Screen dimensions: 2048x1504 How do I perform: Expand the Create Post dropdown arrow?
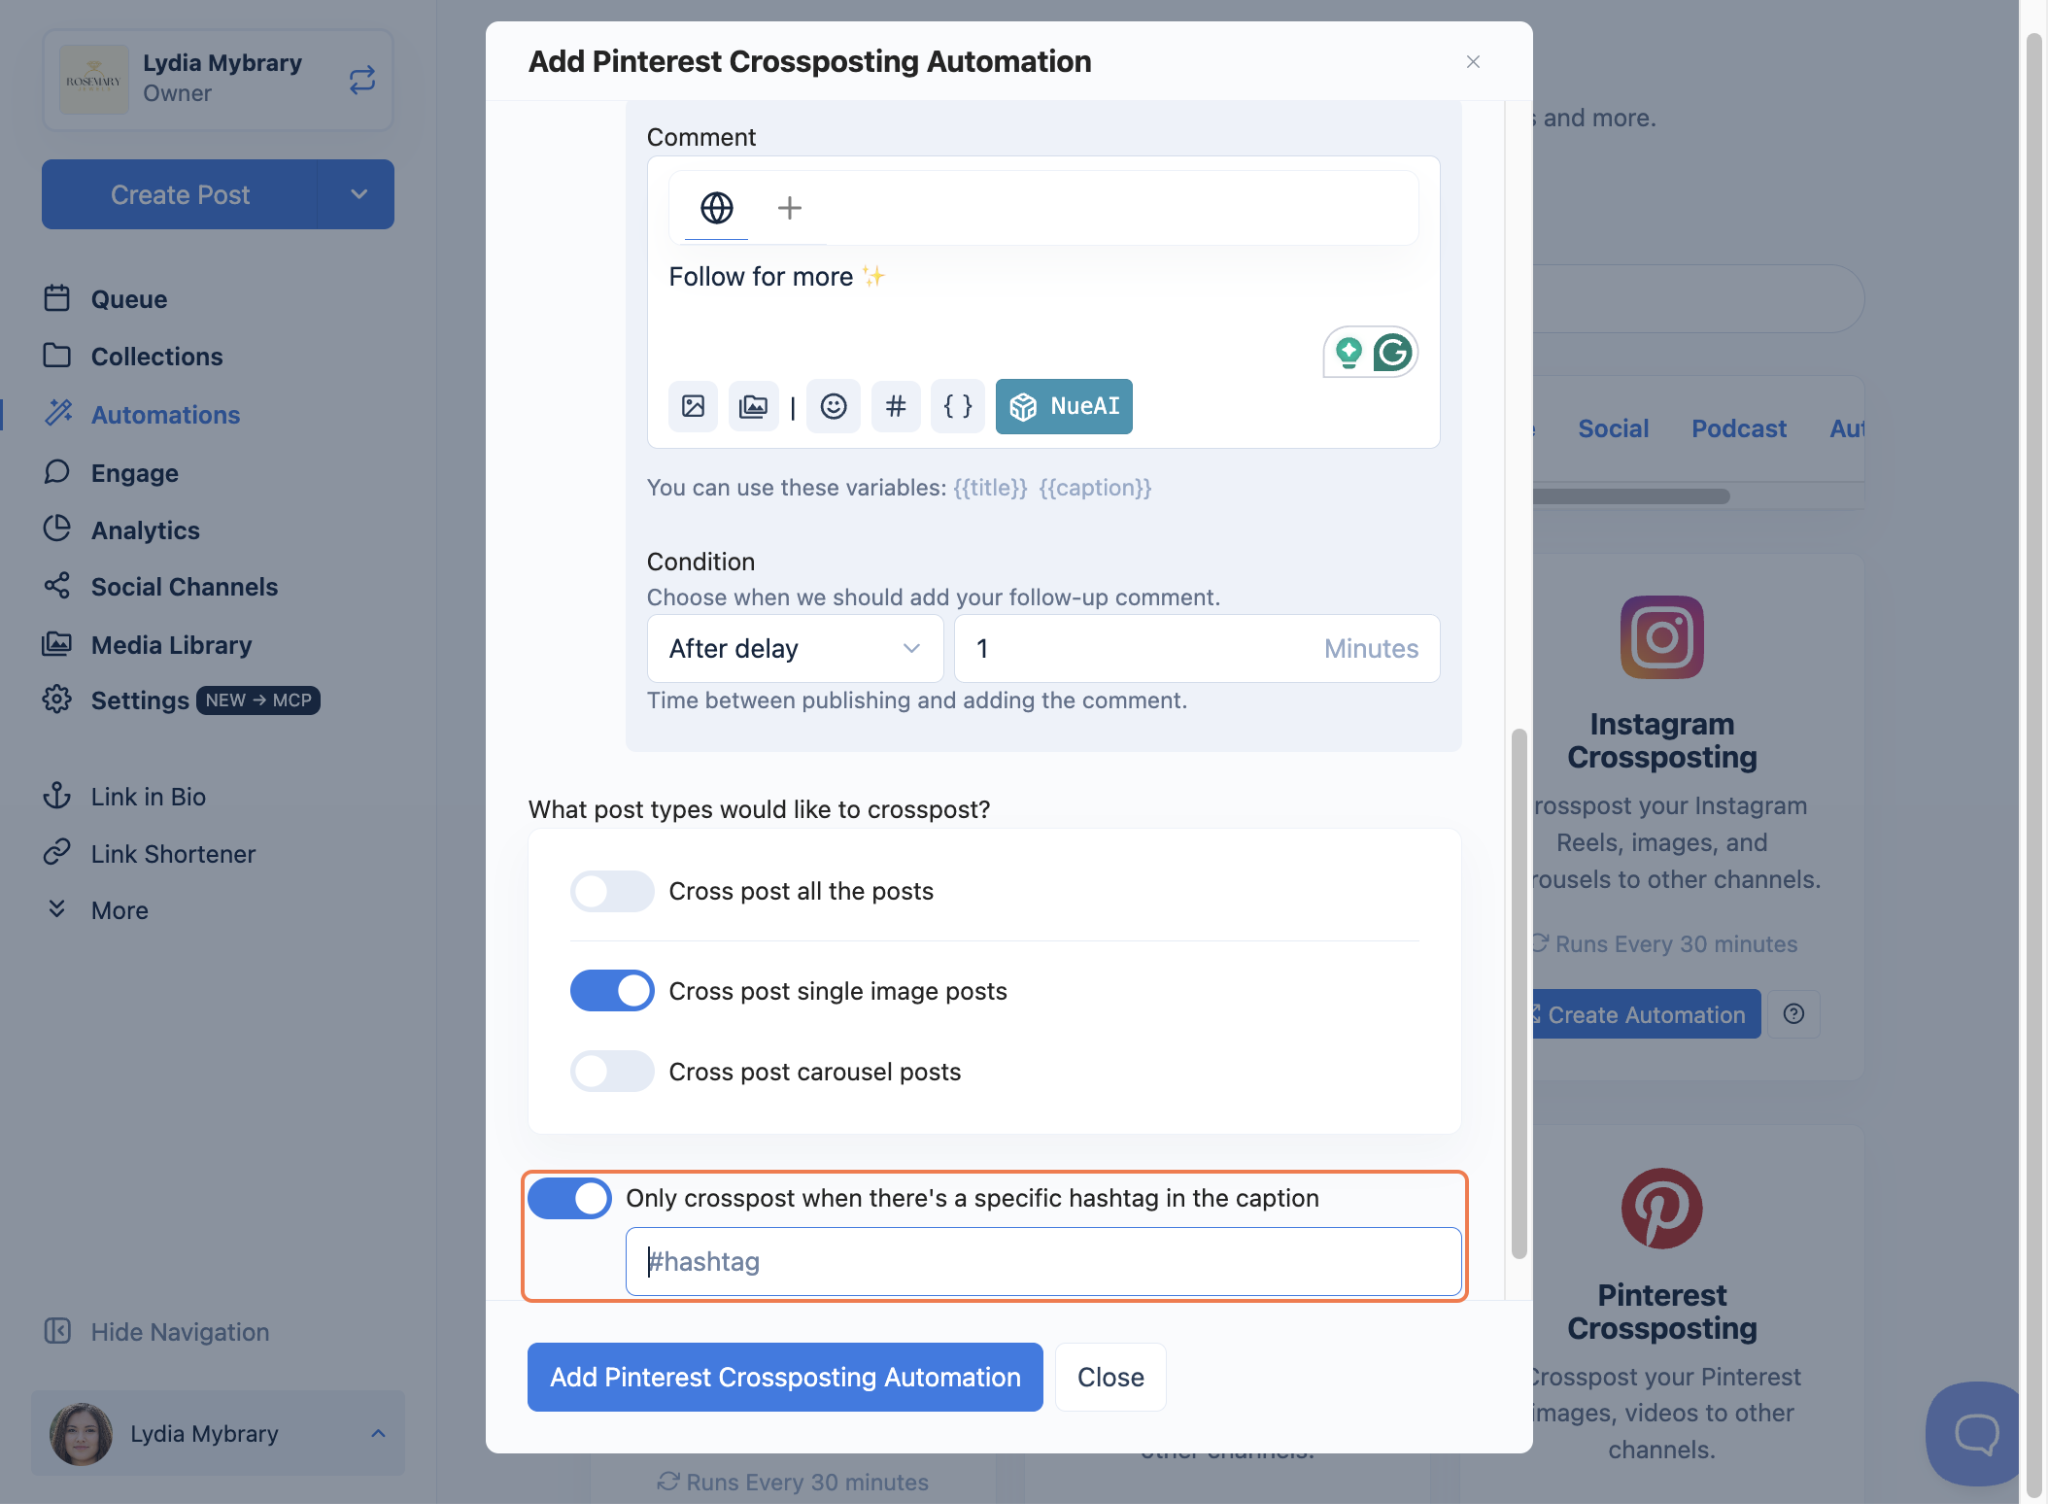[358, 194]
